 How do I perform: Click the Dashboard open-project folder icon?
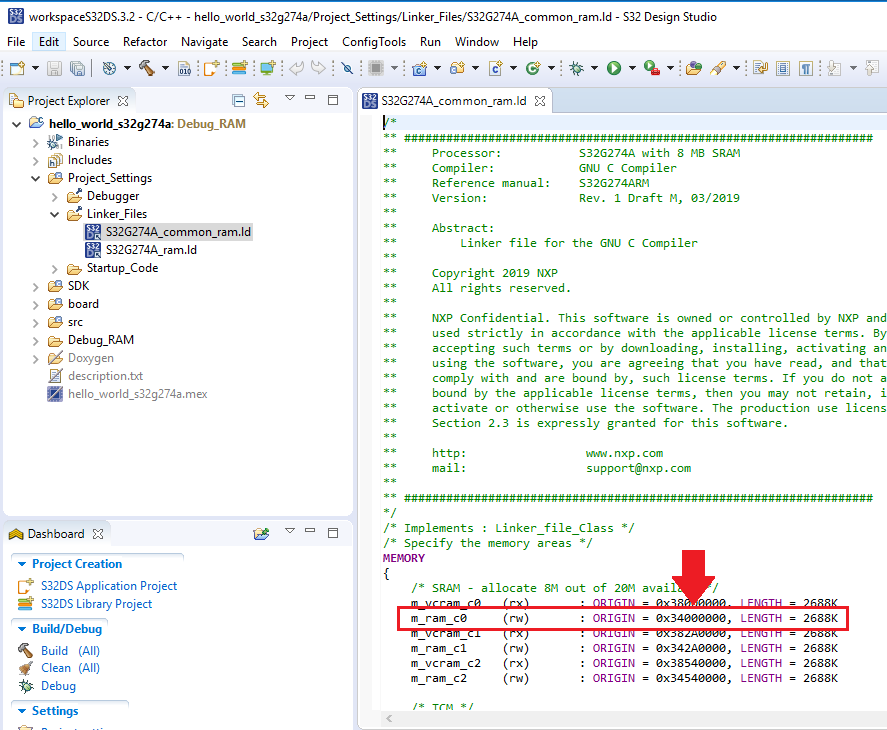point(261,534)
